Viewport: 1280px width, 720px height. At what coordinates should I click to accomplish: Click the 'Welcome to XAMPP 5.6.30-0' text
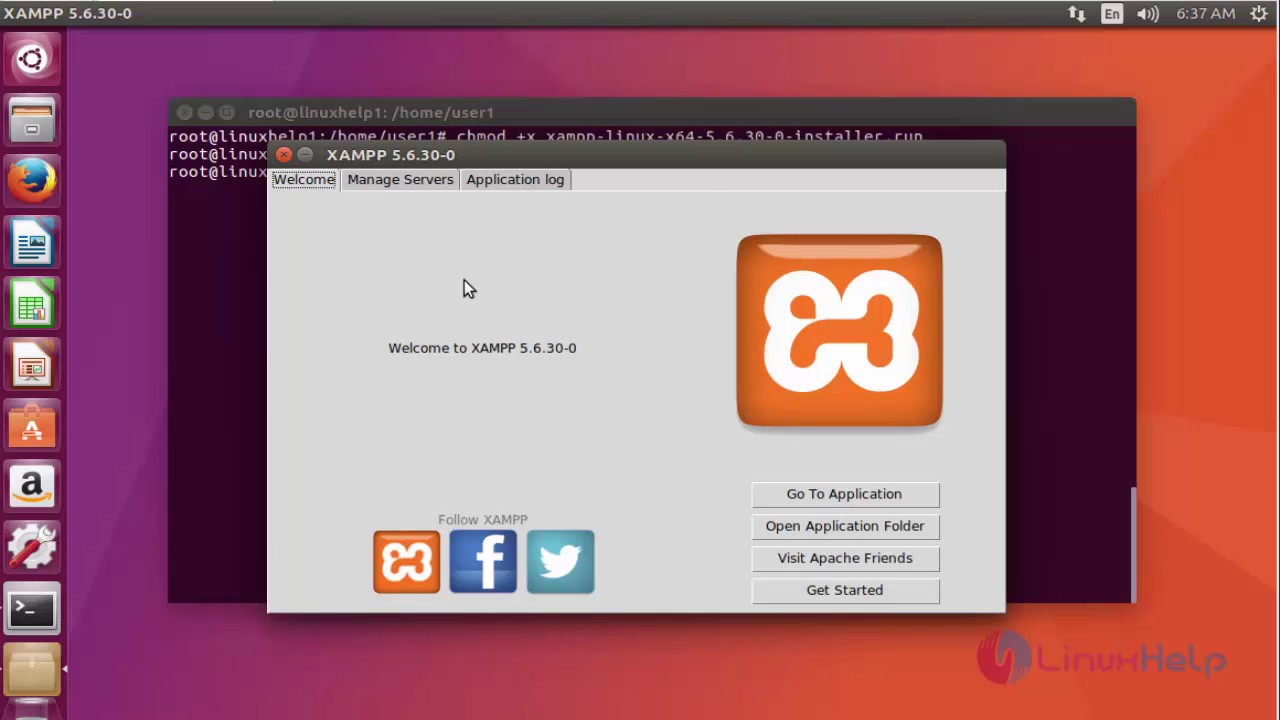pos(482,348)
